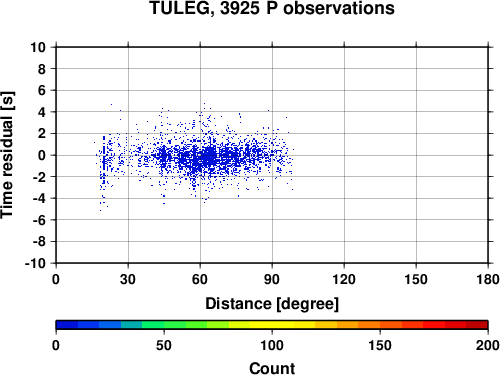The image size is (500, 375).
Task: Click the y-axis tick label -4
Action: click(x=39, y=198)
